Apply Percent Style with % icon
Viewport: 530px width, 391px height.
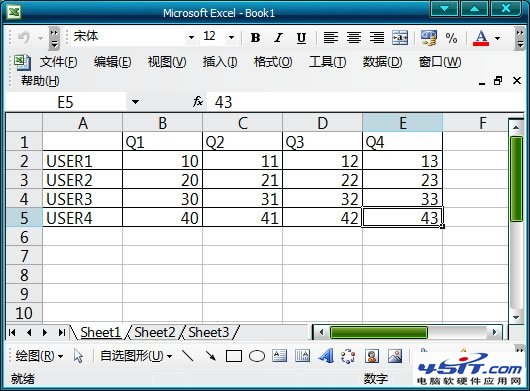pyautogui.click(x=451, y=38)
